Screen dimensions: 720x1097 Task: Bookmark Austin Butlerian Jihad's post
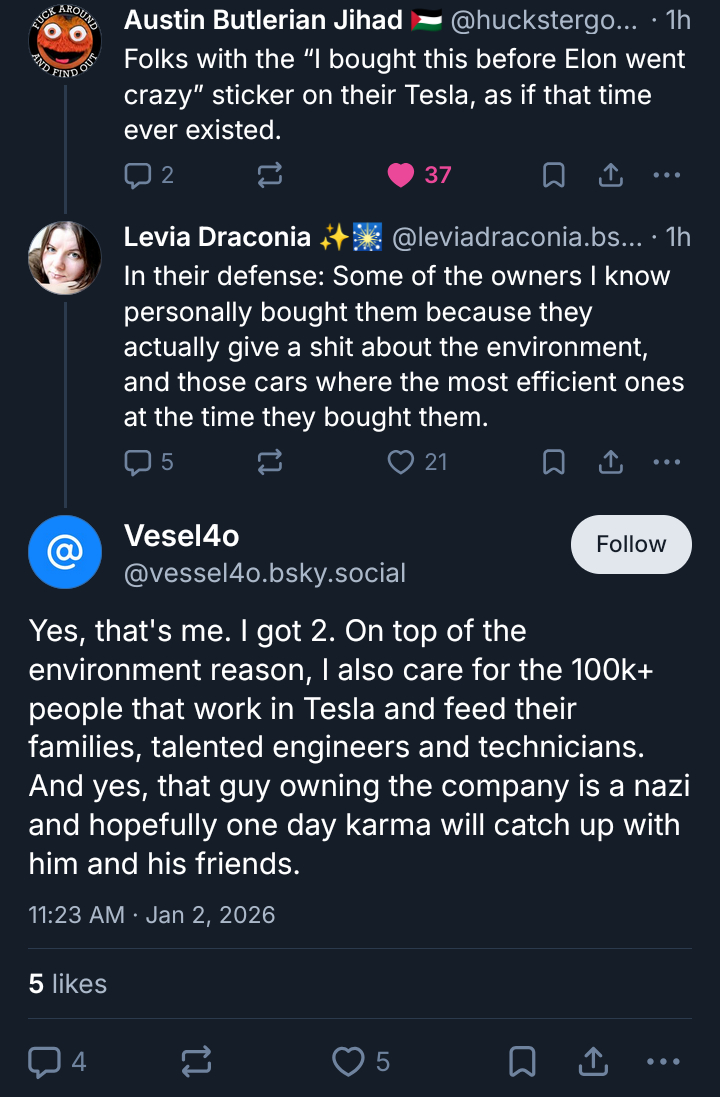point(553,176)
